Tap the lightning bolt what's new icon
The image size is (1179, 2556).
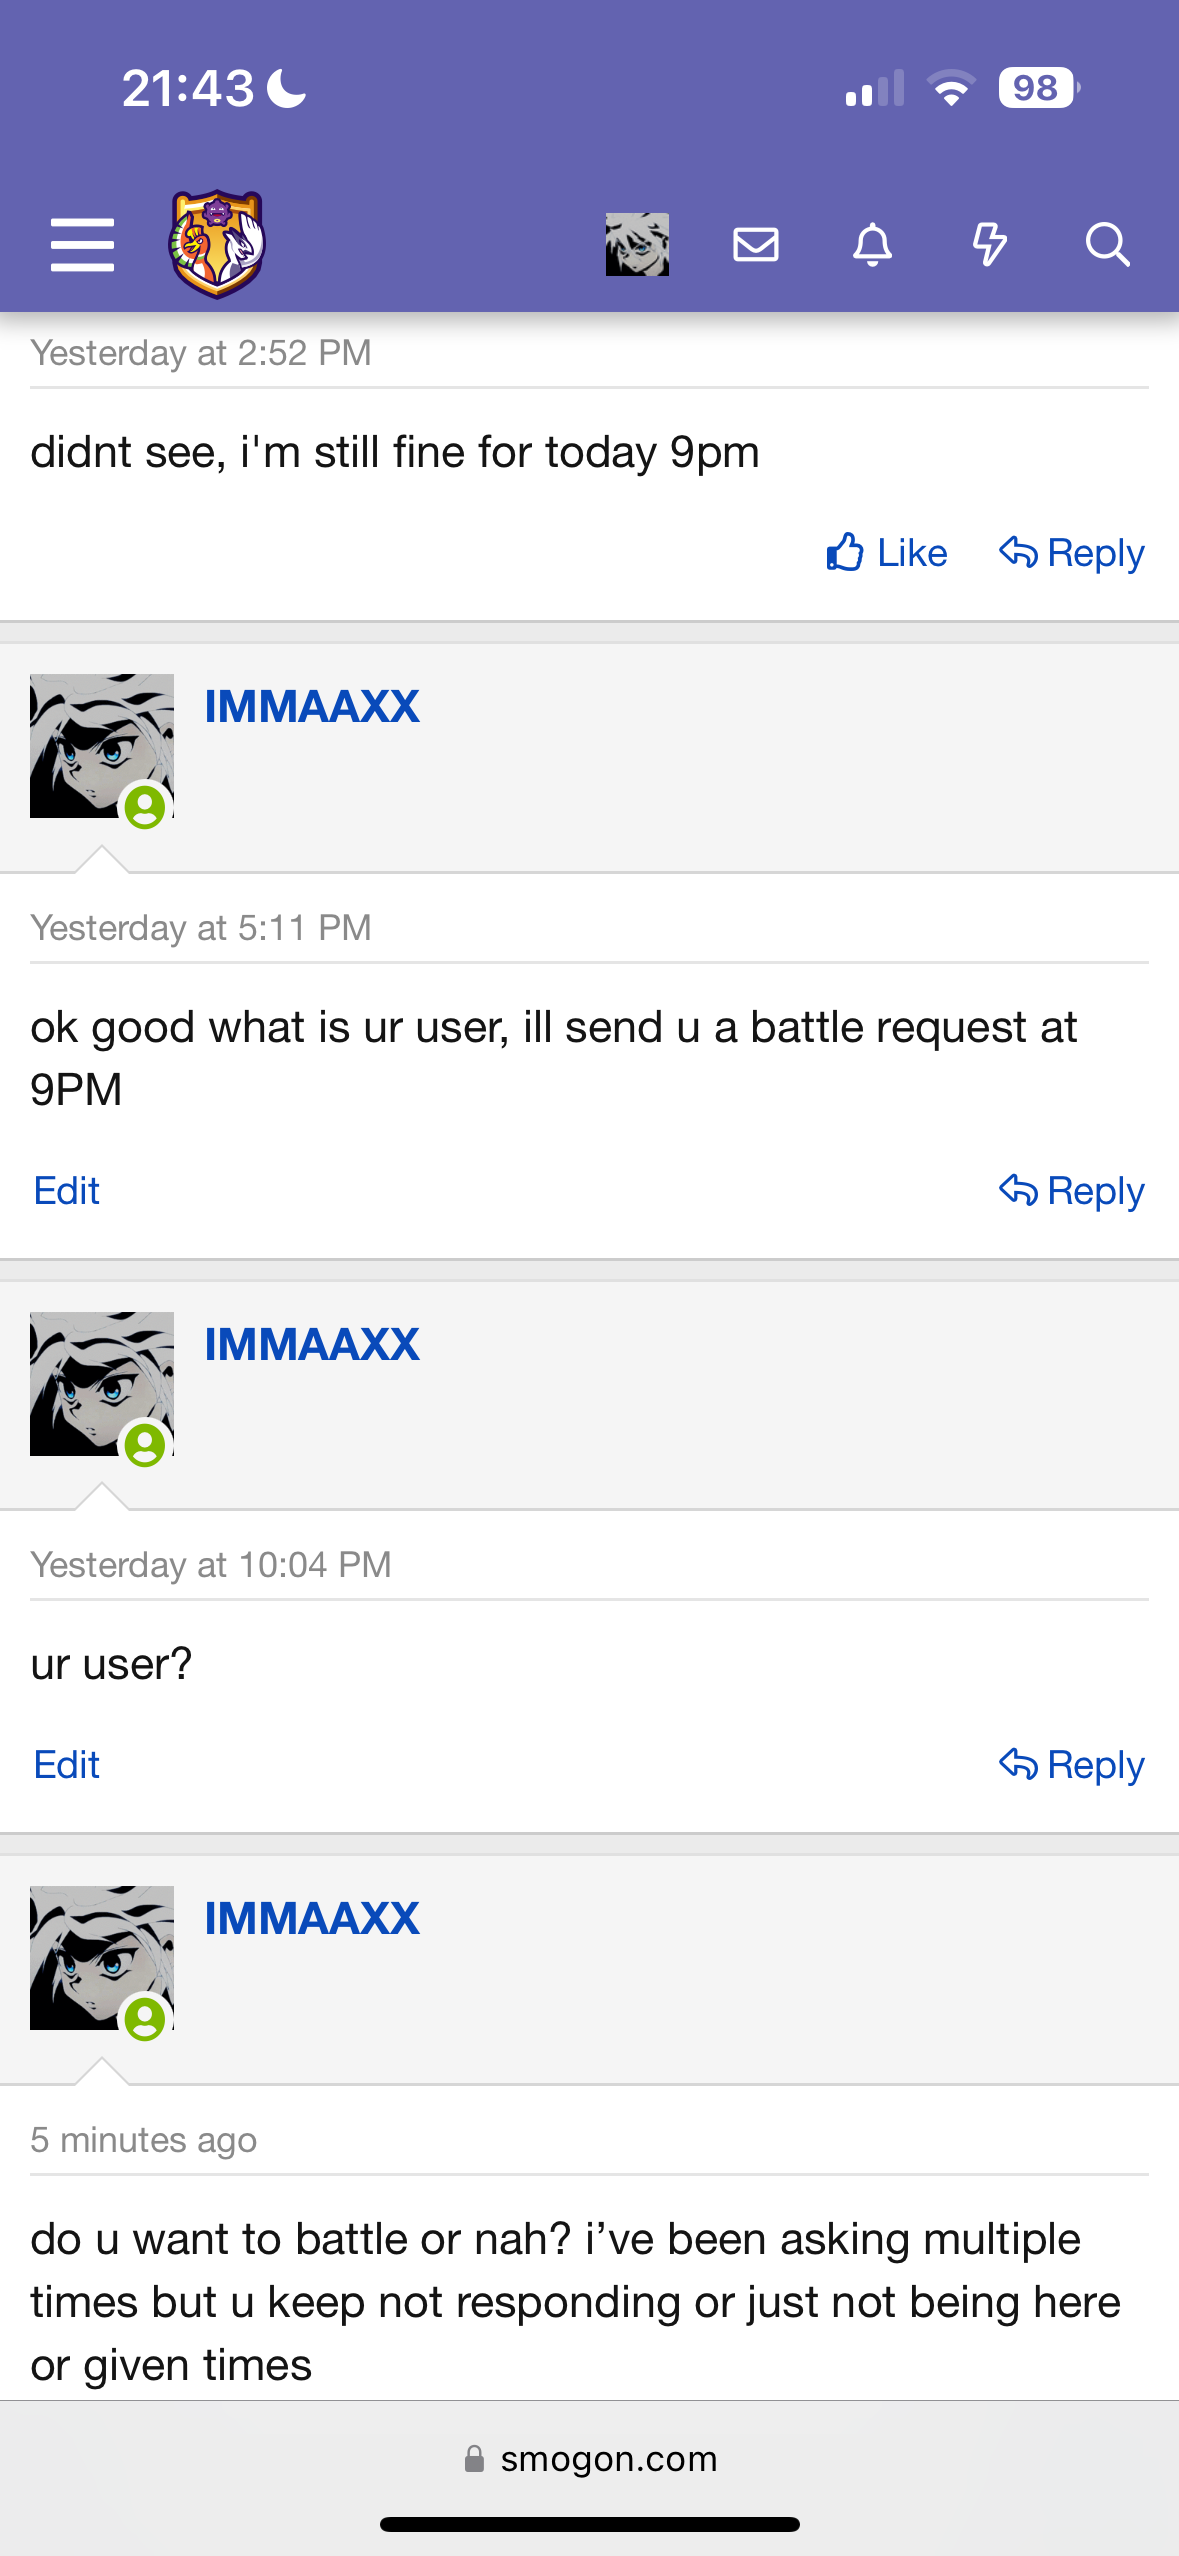pos(989,244)
